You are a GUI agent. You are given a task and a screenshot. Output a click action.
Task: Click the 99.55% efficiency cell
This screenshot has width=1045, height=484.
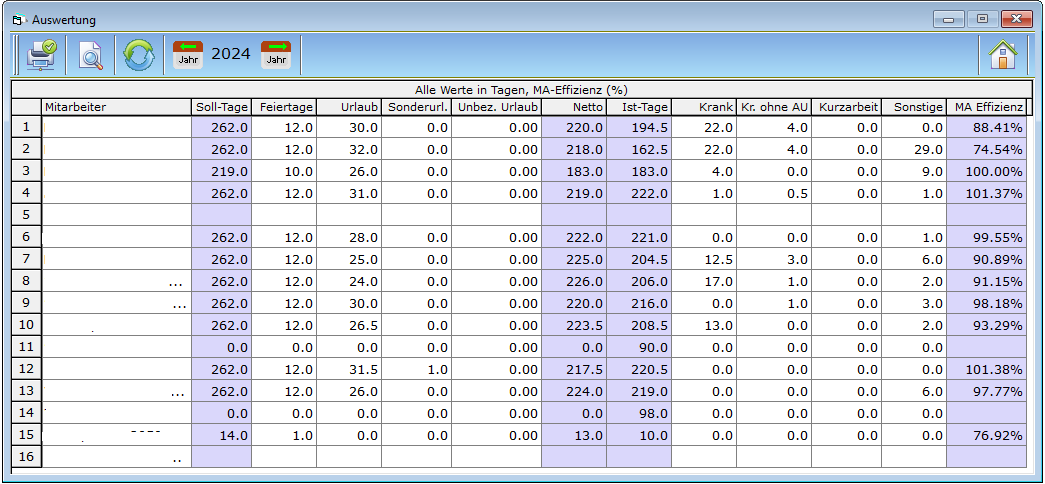[x=986, y=237]
